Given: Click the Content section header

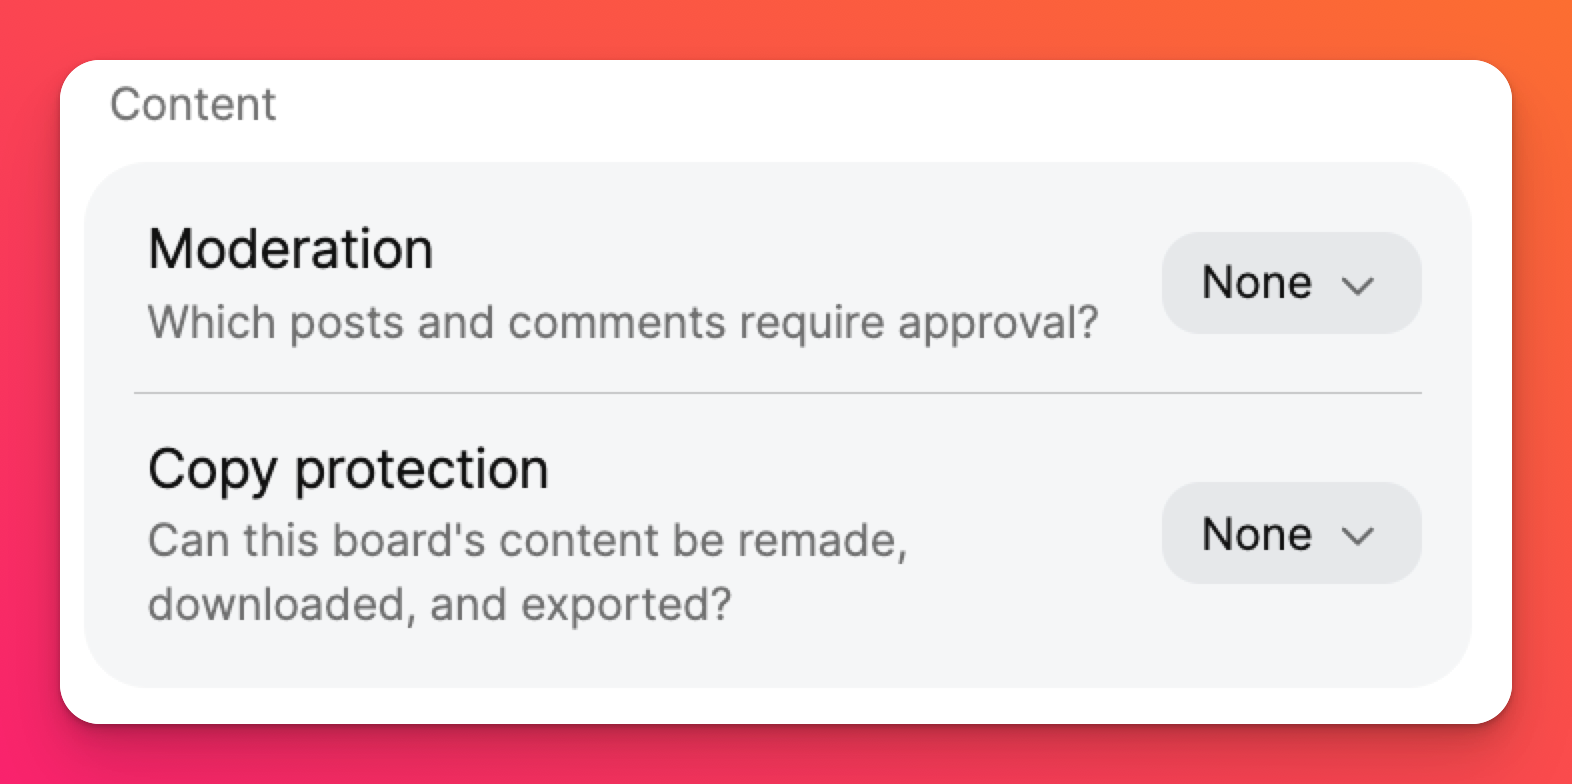Looking at the screenshot, I should pos(193,104).
